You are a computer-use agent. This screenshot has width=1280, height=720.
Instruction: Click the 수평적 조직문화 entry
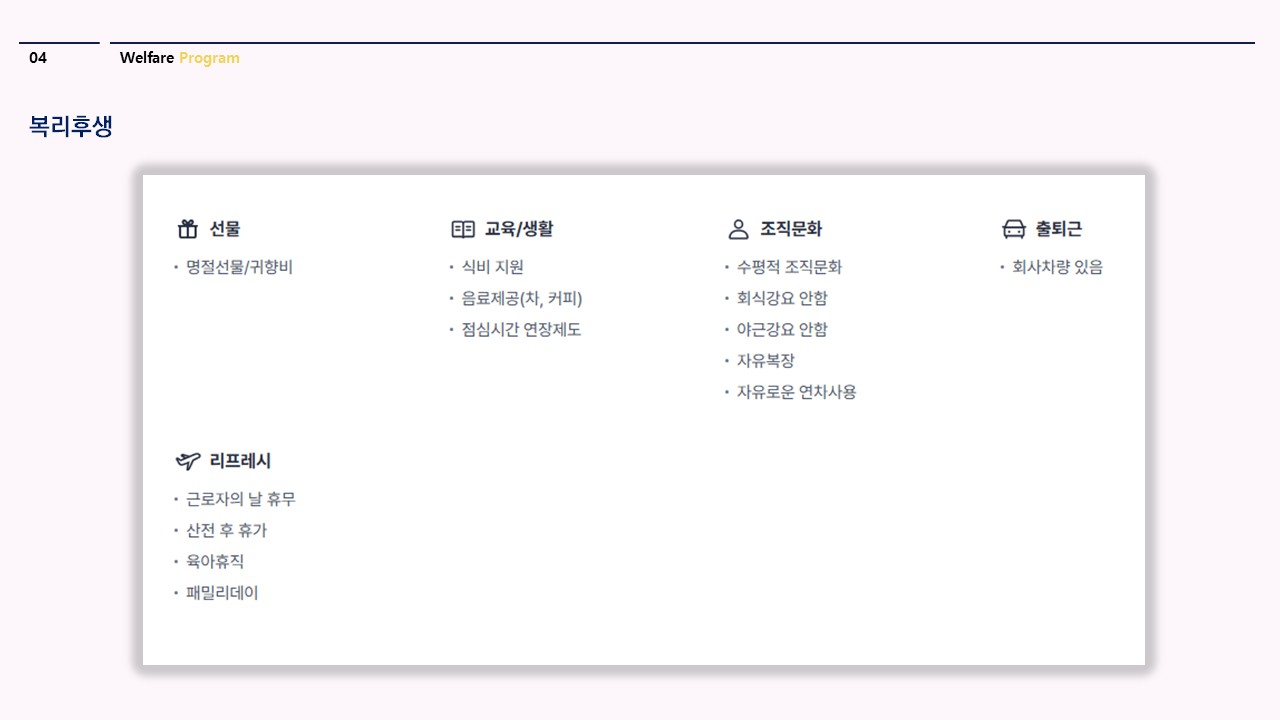[x=789, y=267]
